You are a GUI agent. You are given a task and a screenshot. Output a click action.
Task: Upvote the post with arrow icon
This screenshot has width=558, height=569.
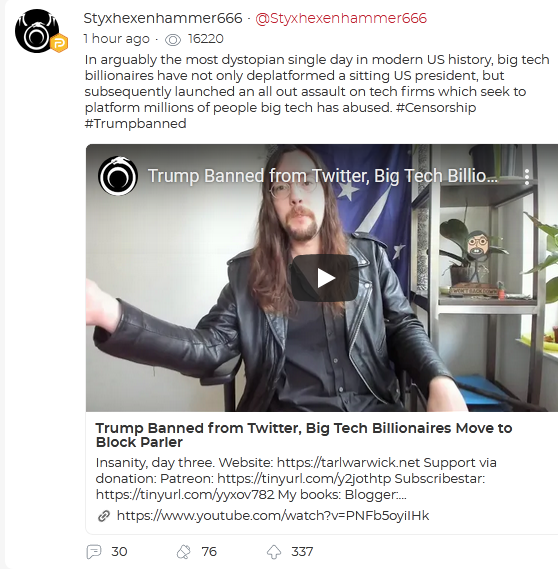[274, 552]
